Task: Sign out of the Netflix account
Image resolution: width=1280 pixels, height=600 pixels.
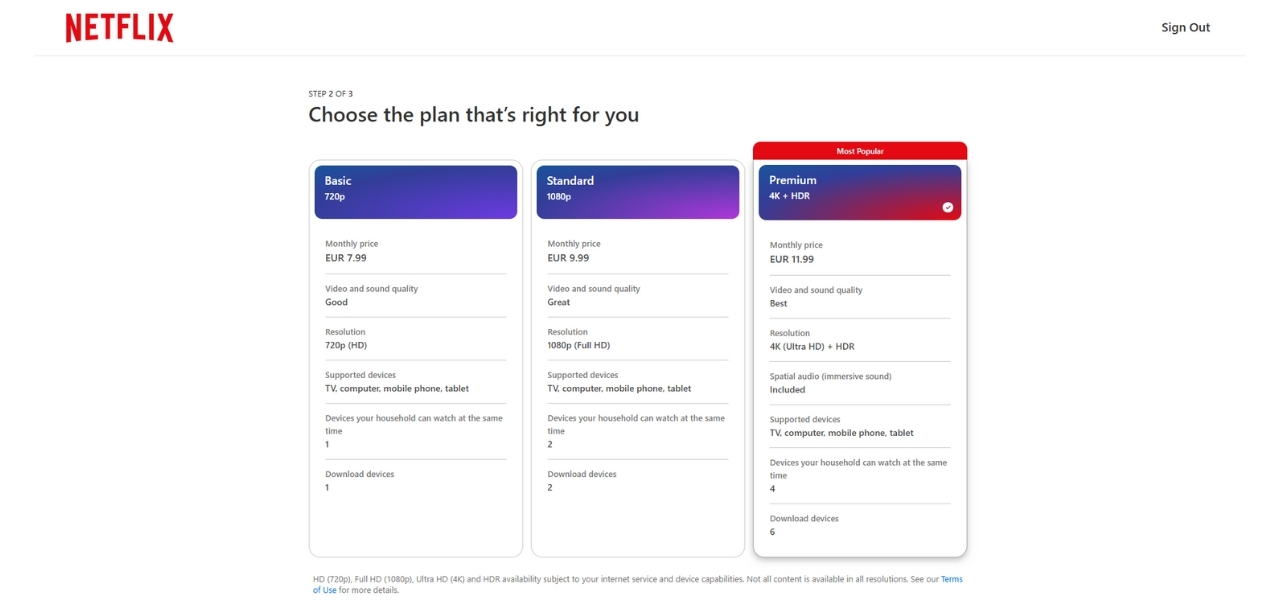Action: click(x=1185, y=28)
